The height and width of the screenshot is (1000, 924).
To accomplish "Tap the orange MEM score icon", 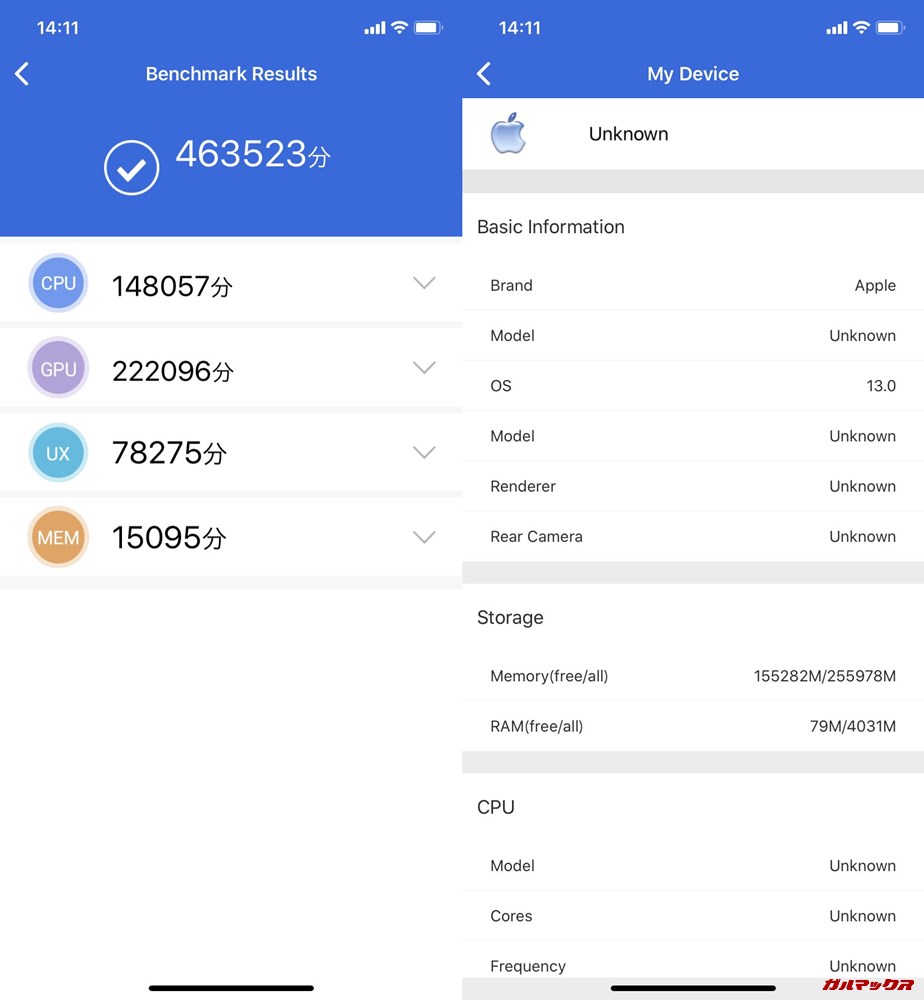I will click(x=58, y=538).
